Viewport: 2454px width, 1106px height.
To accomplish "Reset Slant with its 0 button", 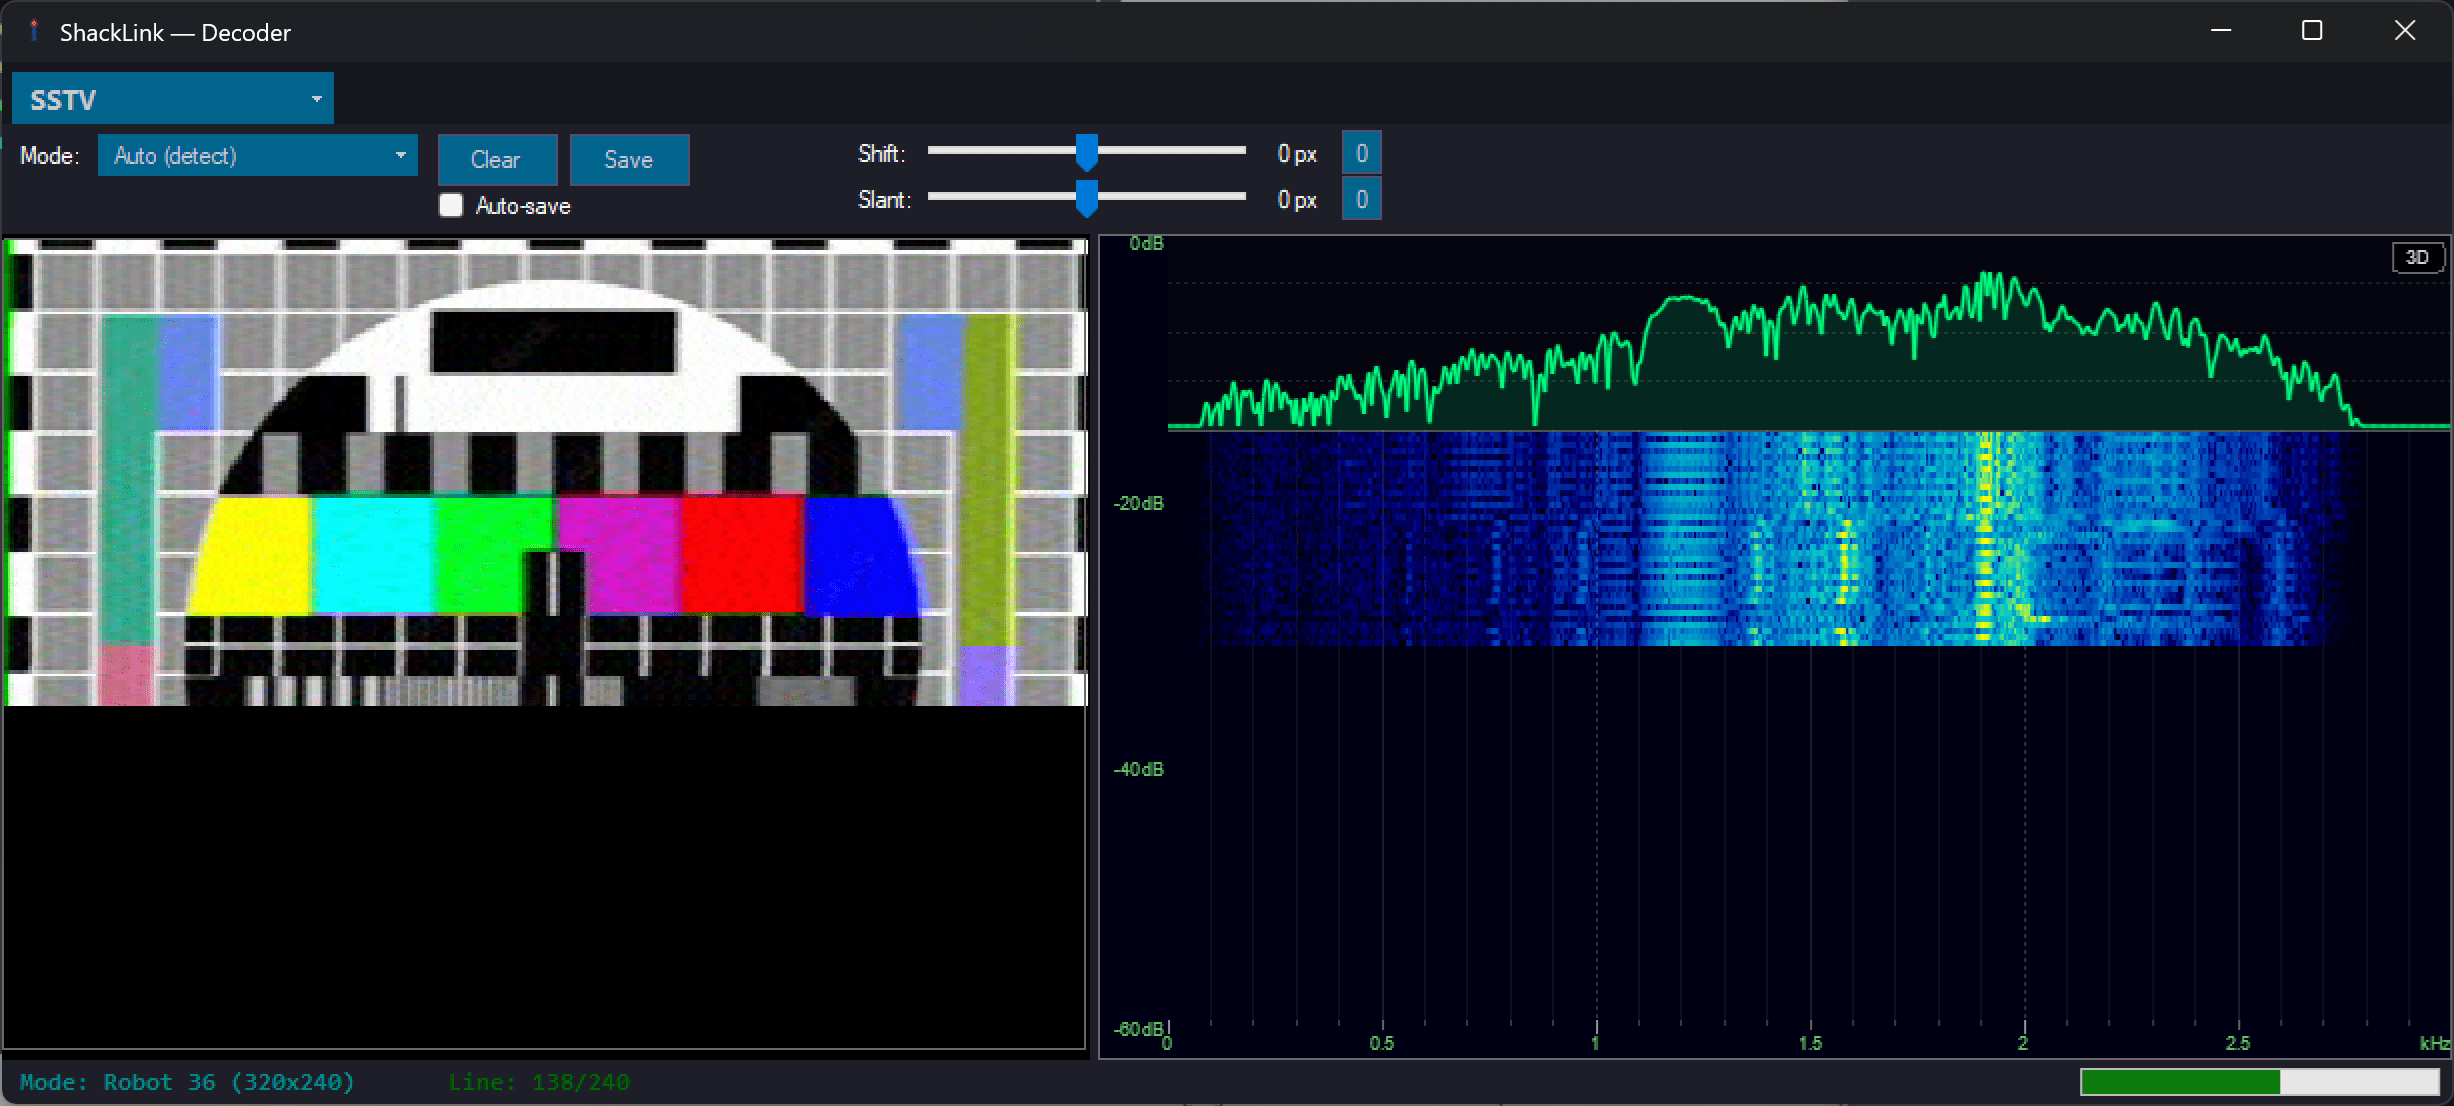I will (1361, 199).
